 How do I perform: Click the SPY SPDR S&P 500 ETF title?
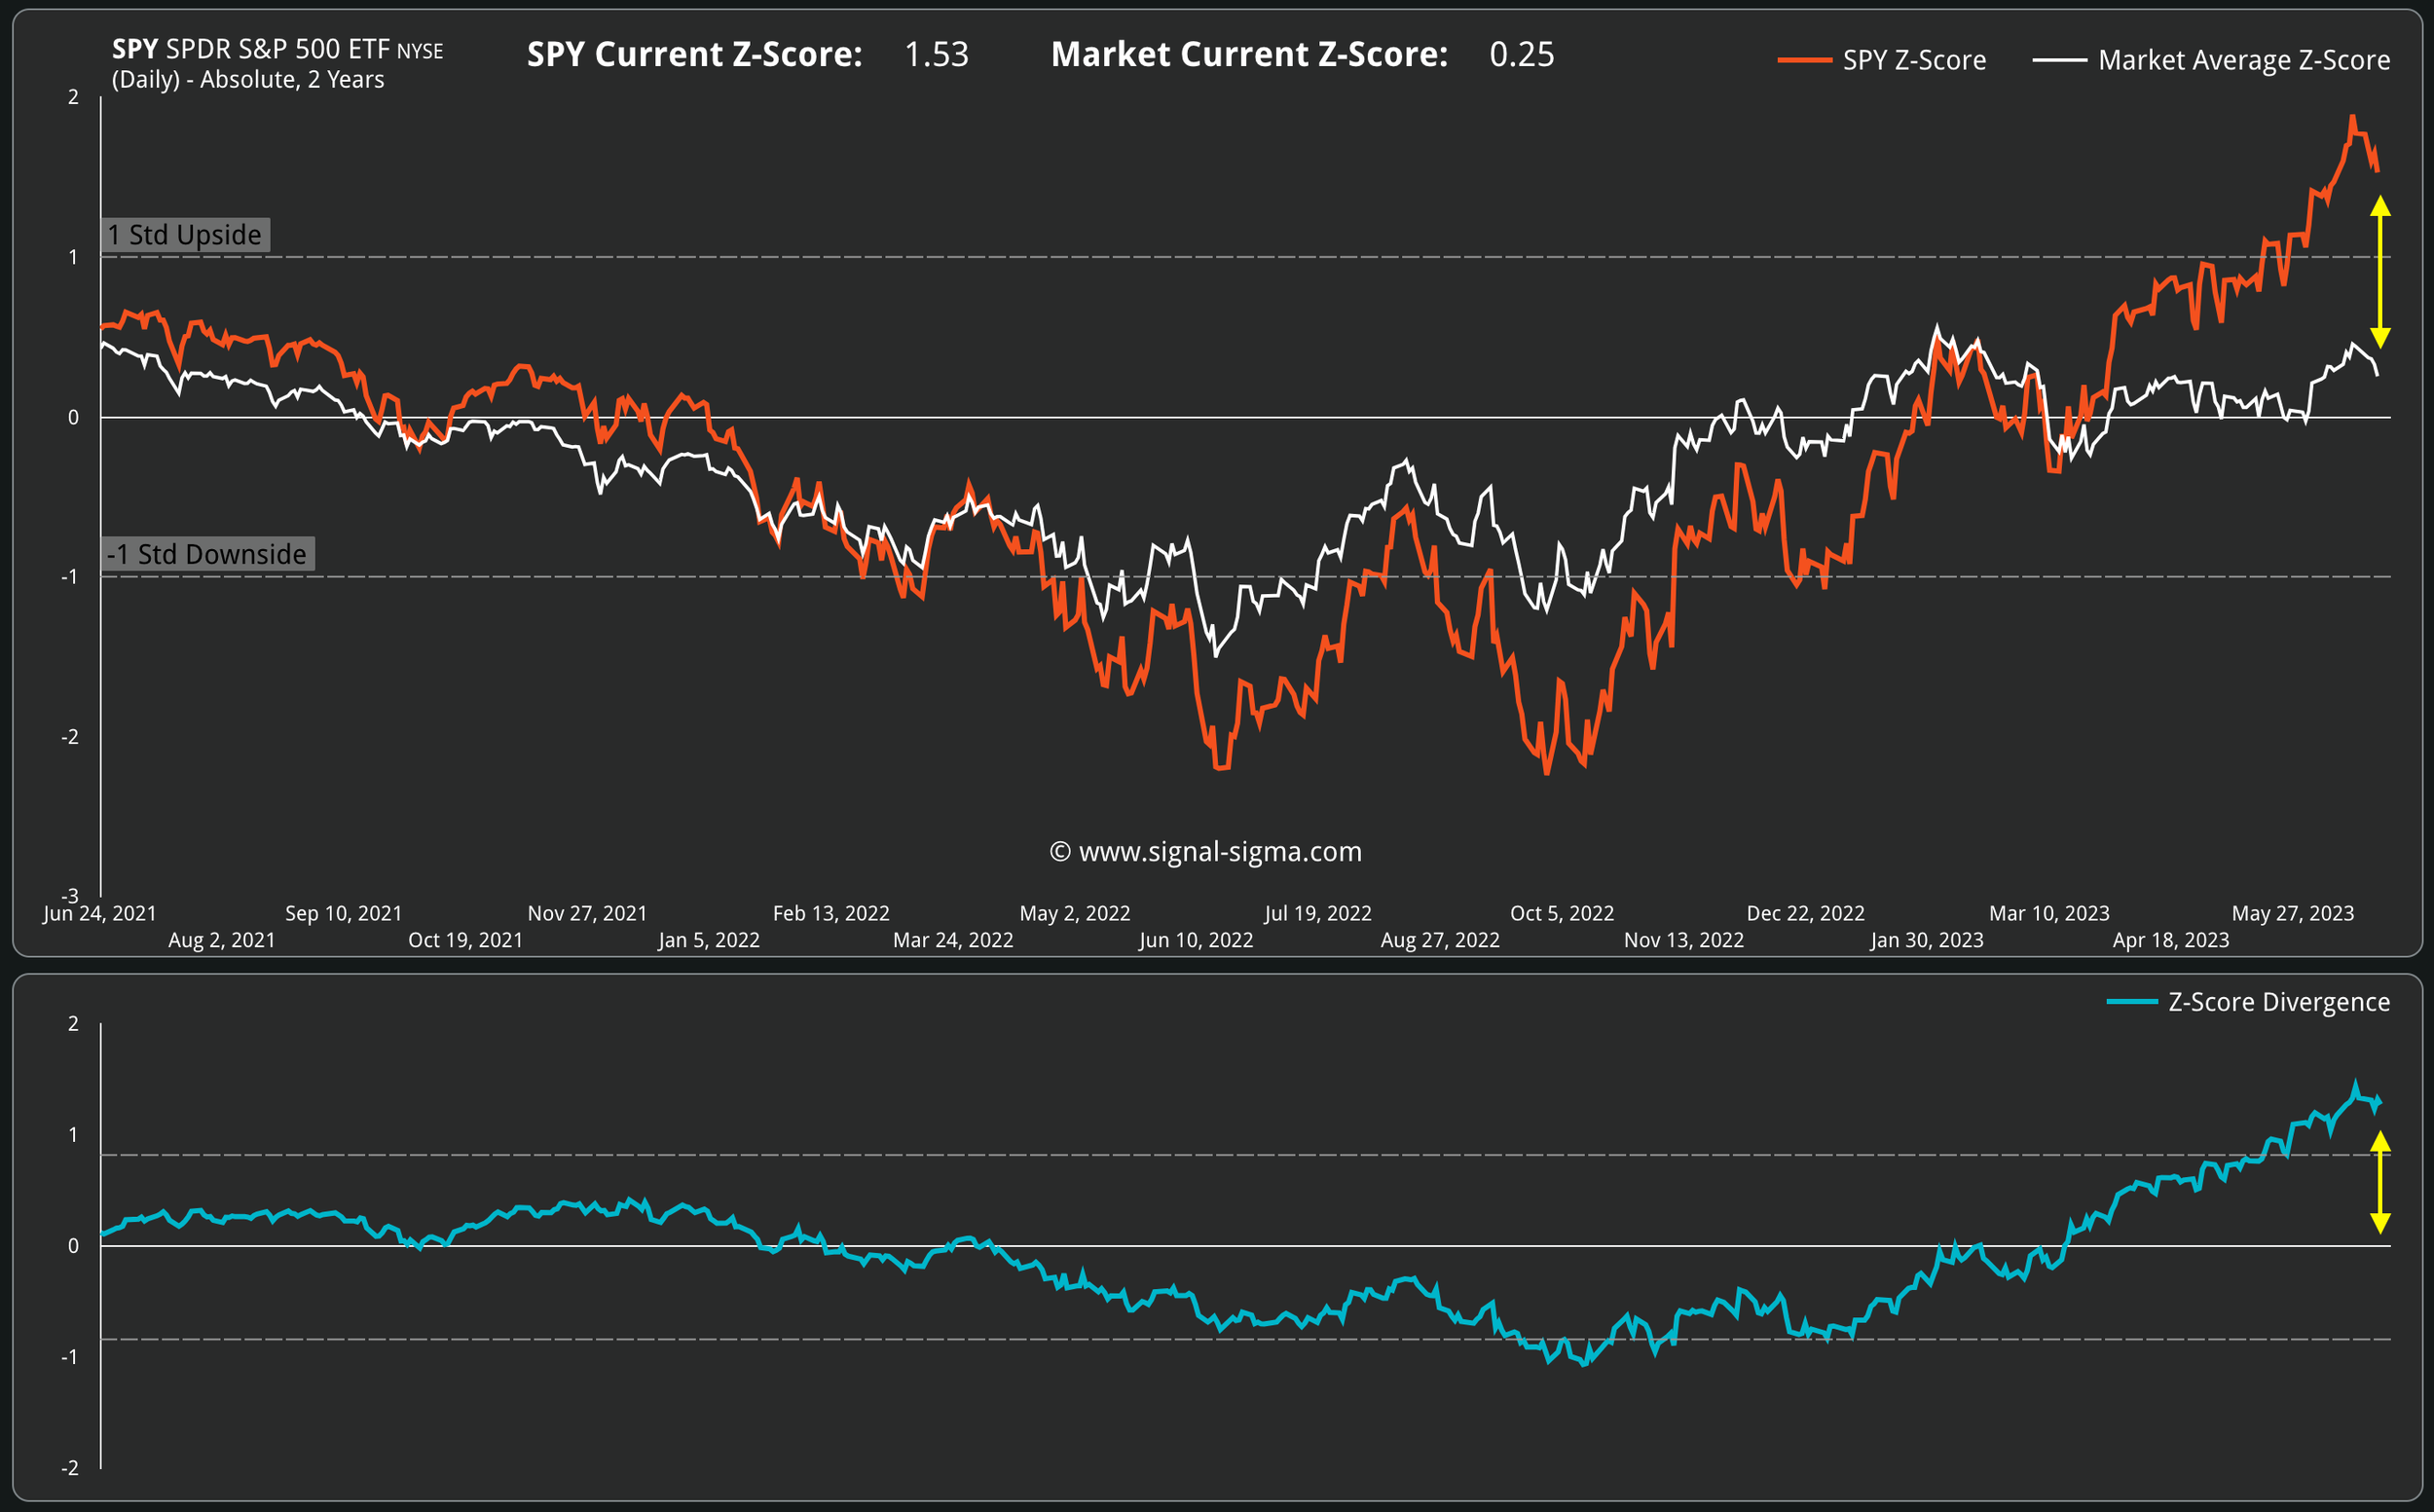(277, 49)
